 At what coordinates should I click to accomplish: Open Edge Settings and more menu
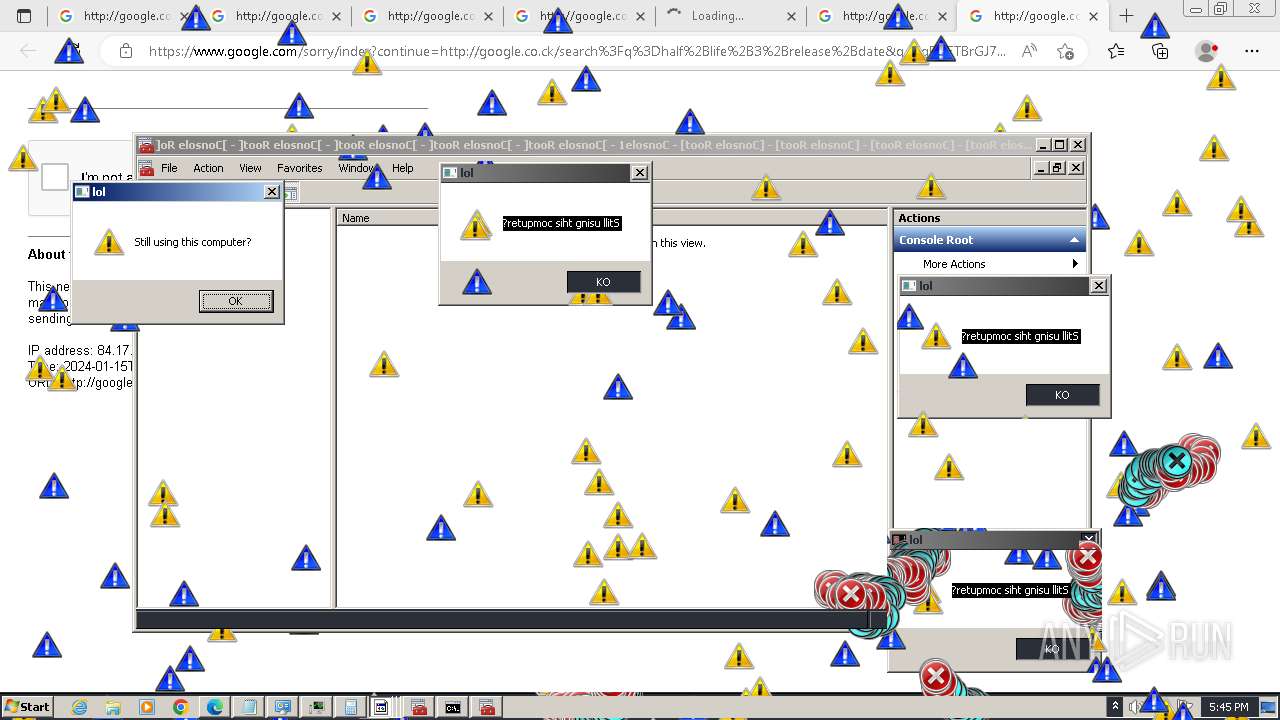pyautogui.click(x=1252, y=51)
